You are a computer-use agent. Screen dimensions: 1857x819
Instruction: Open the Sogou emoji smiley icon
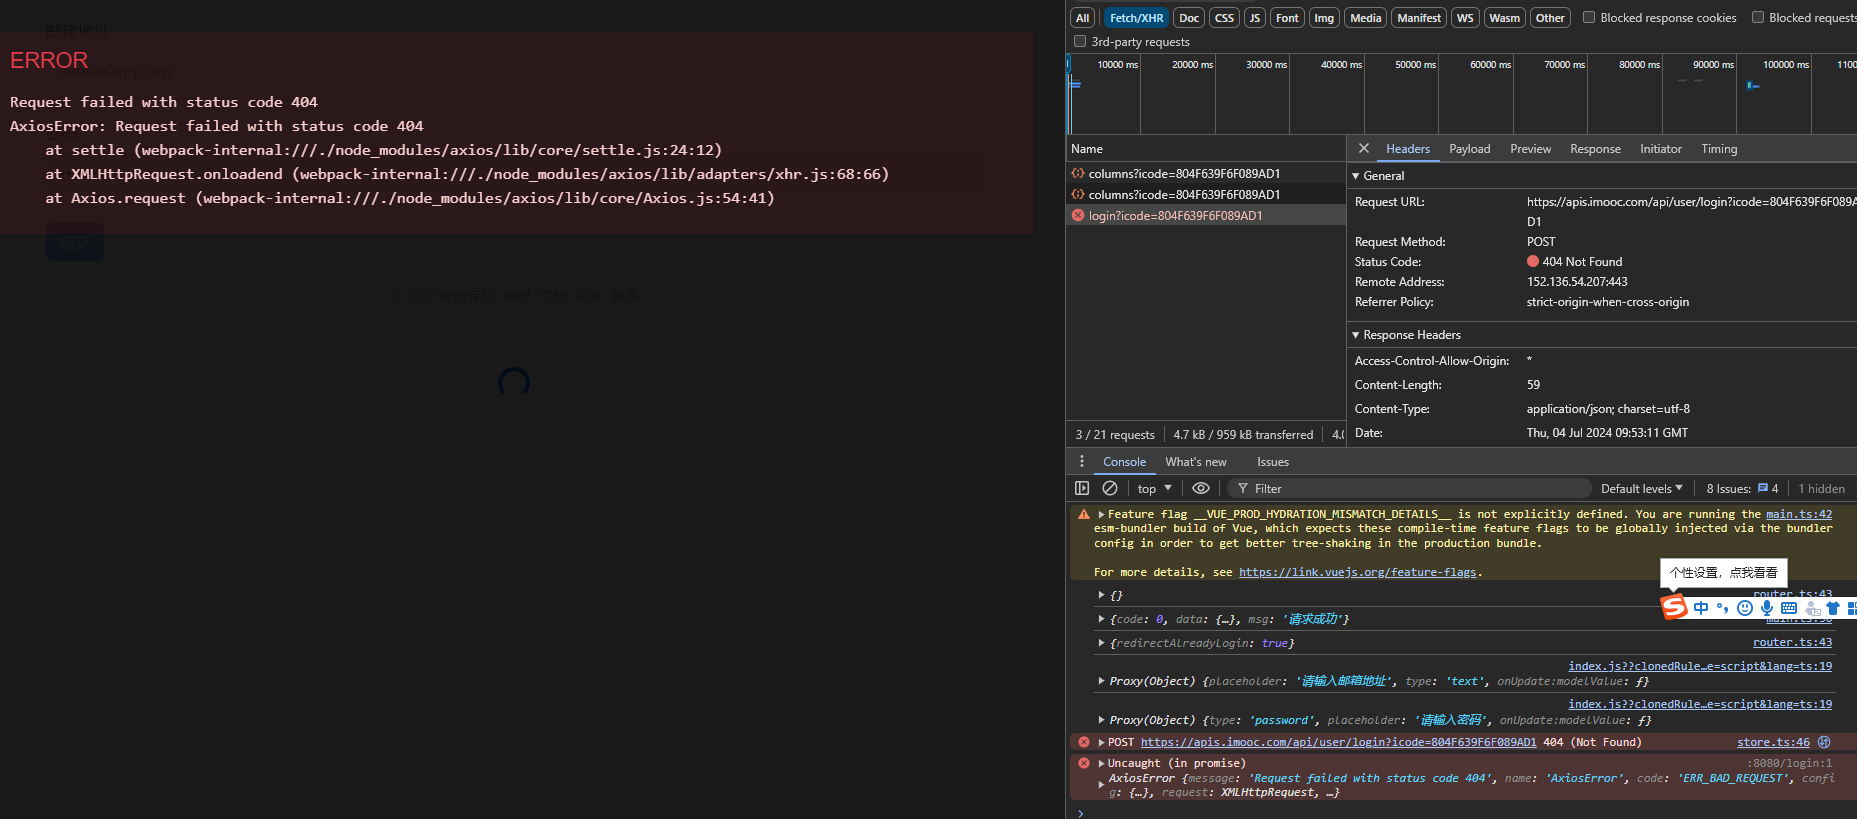tap(1745, 608)
